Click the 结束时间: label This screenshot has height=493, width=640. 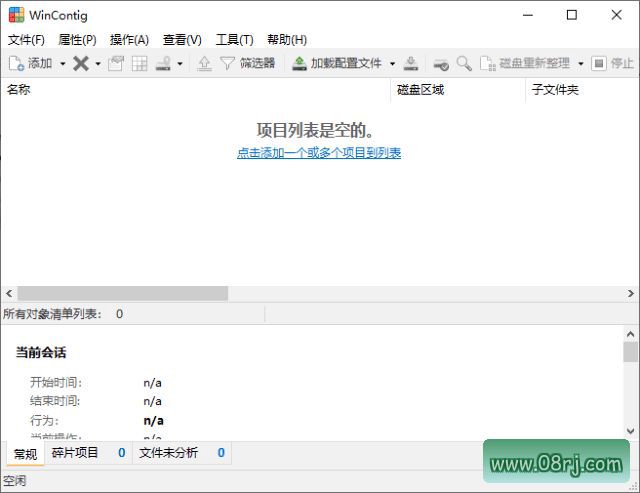[x=55, y=401]
